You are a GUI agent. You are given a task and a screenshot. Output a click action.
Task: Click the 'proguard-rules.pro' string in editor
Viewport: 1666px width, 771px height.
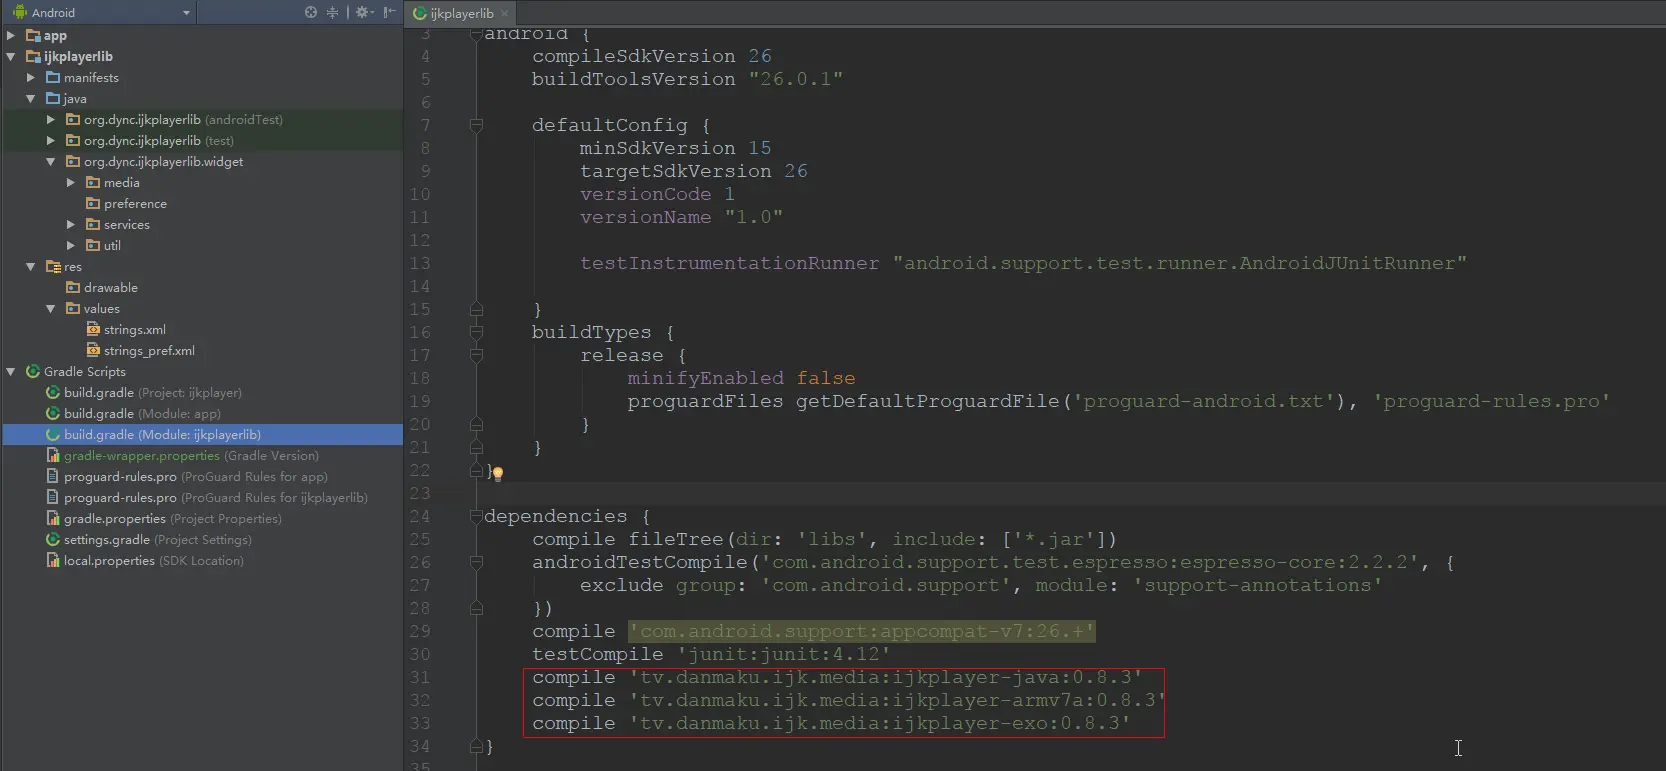pyautogui.click(x=1492, y=401)
